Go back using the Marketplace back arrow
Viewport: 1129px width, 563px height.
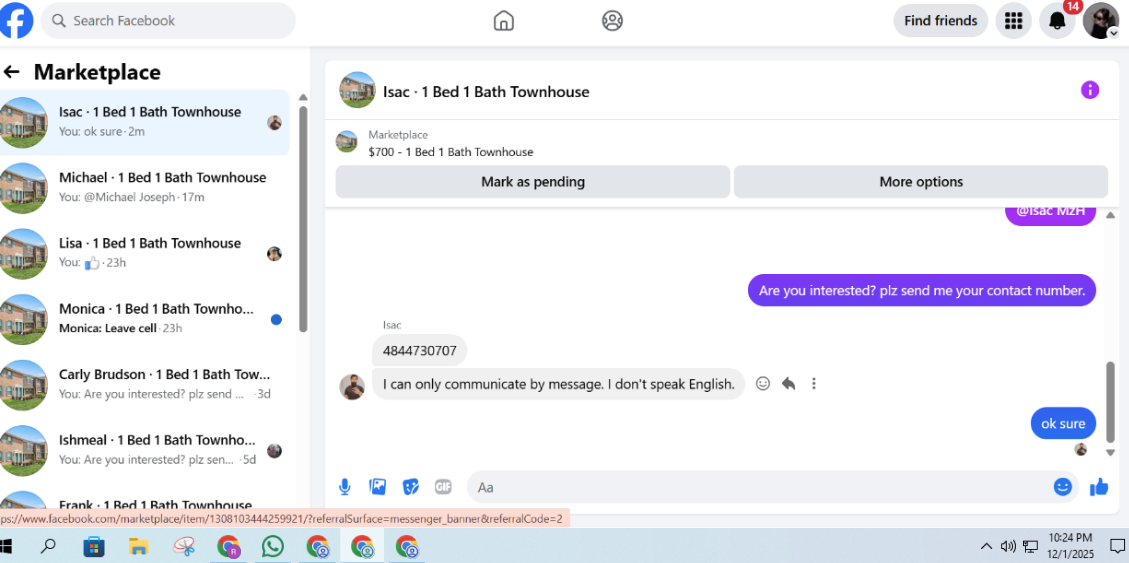point(12,72)
